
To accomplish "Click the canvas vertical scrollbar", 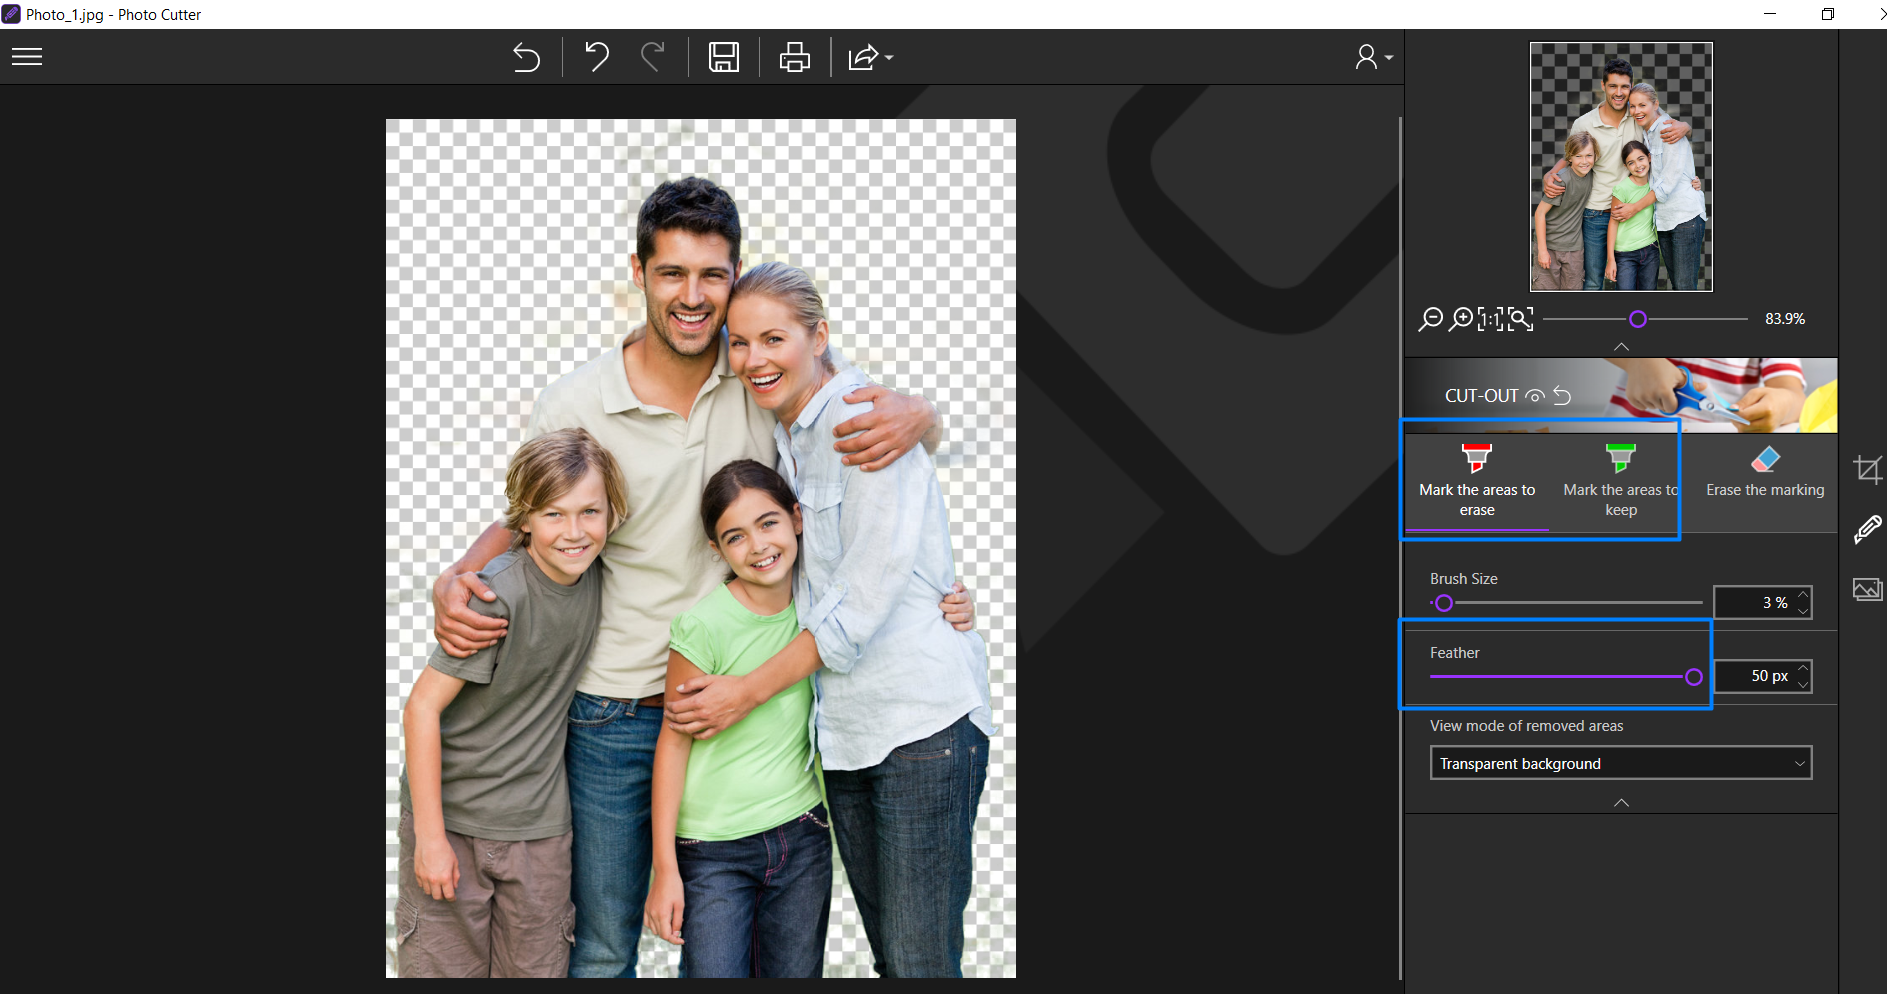I will pos(1400,548).
